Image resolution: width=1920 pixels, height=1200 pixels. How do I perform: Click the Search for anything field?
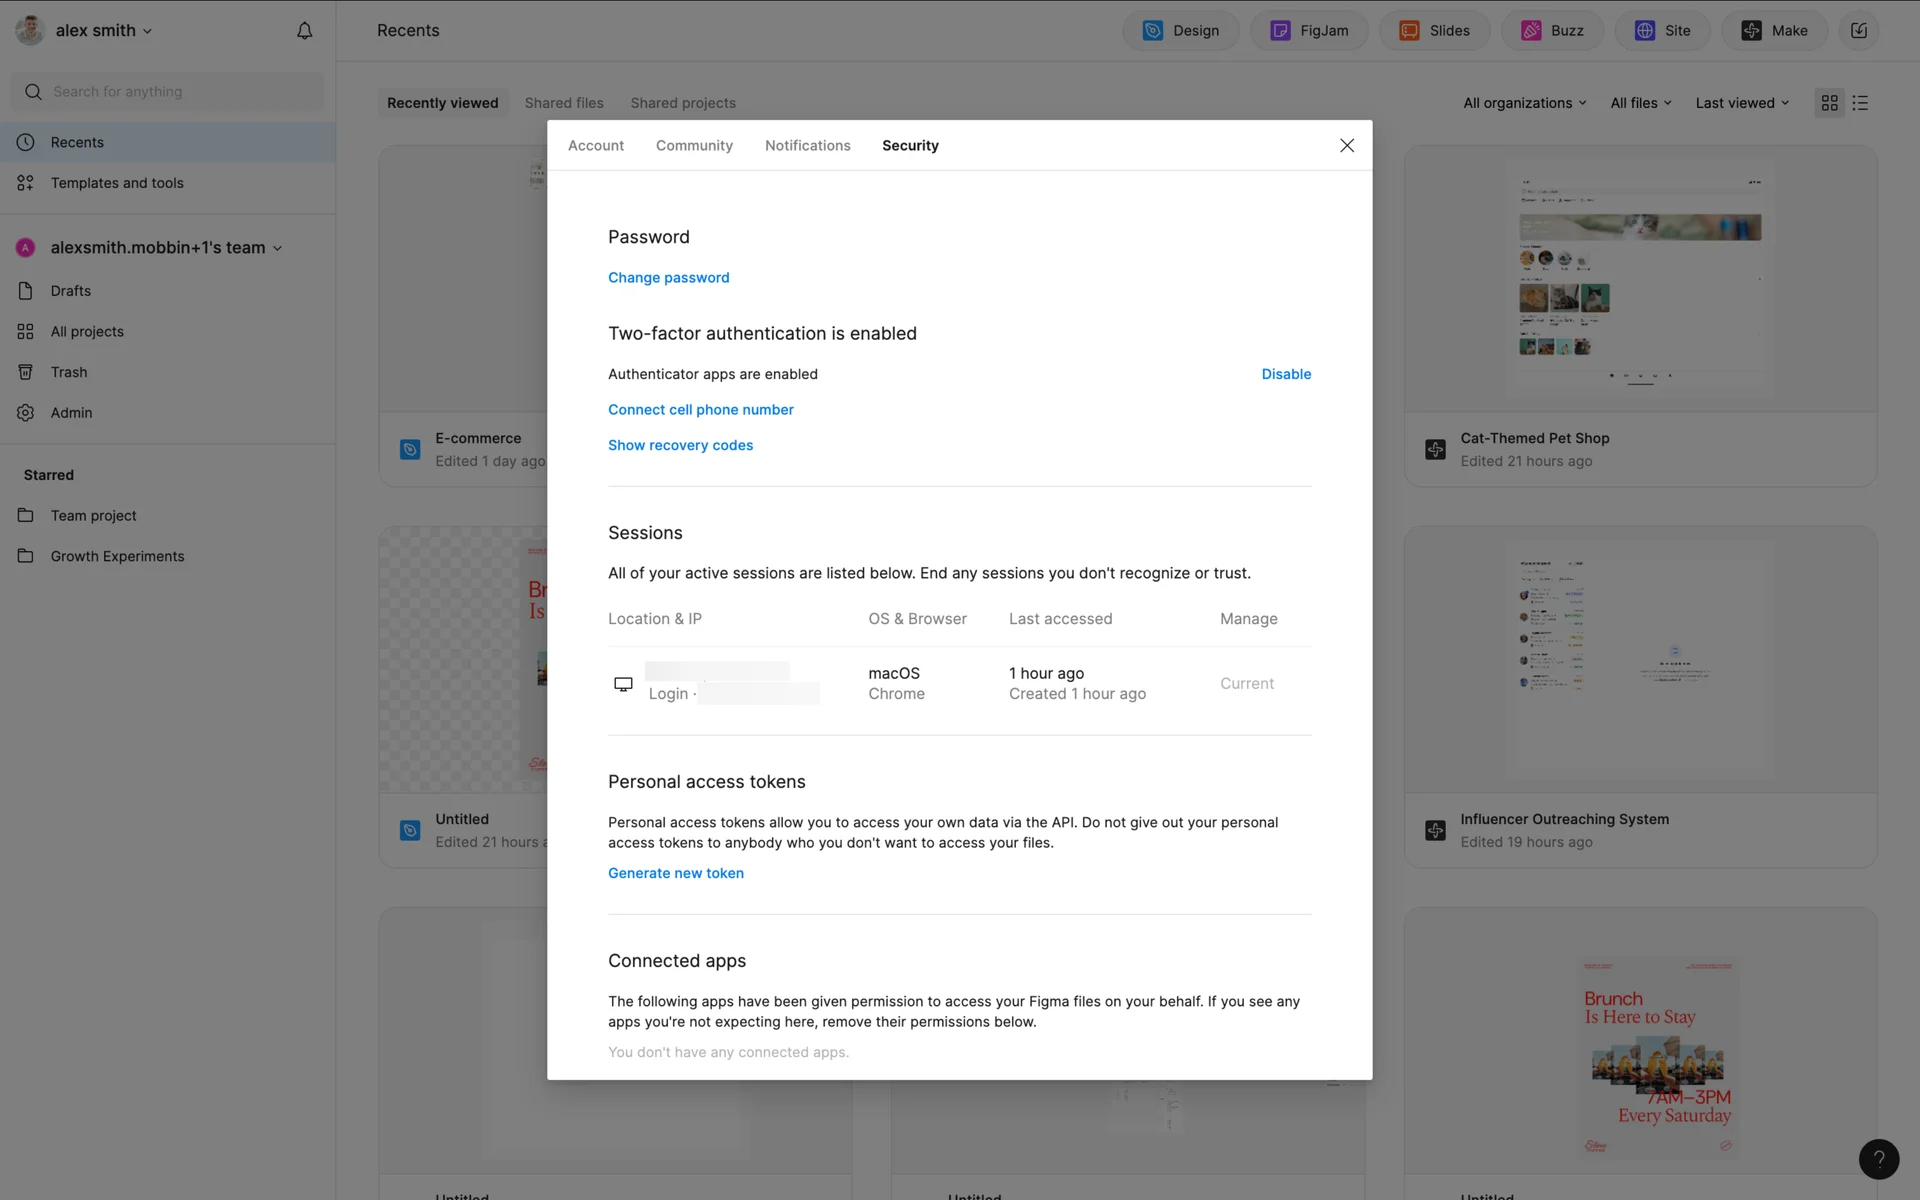(168, 92)
